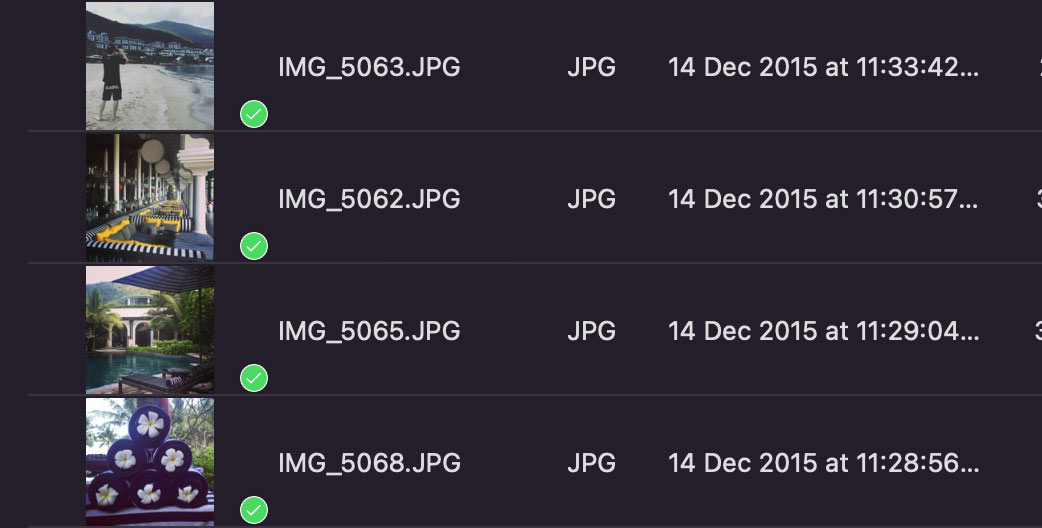This screenshot has height=528, width=1042.
Task: Click the date 14 Dec 2015 at 11:33:42
Action: tap(823, 67)
